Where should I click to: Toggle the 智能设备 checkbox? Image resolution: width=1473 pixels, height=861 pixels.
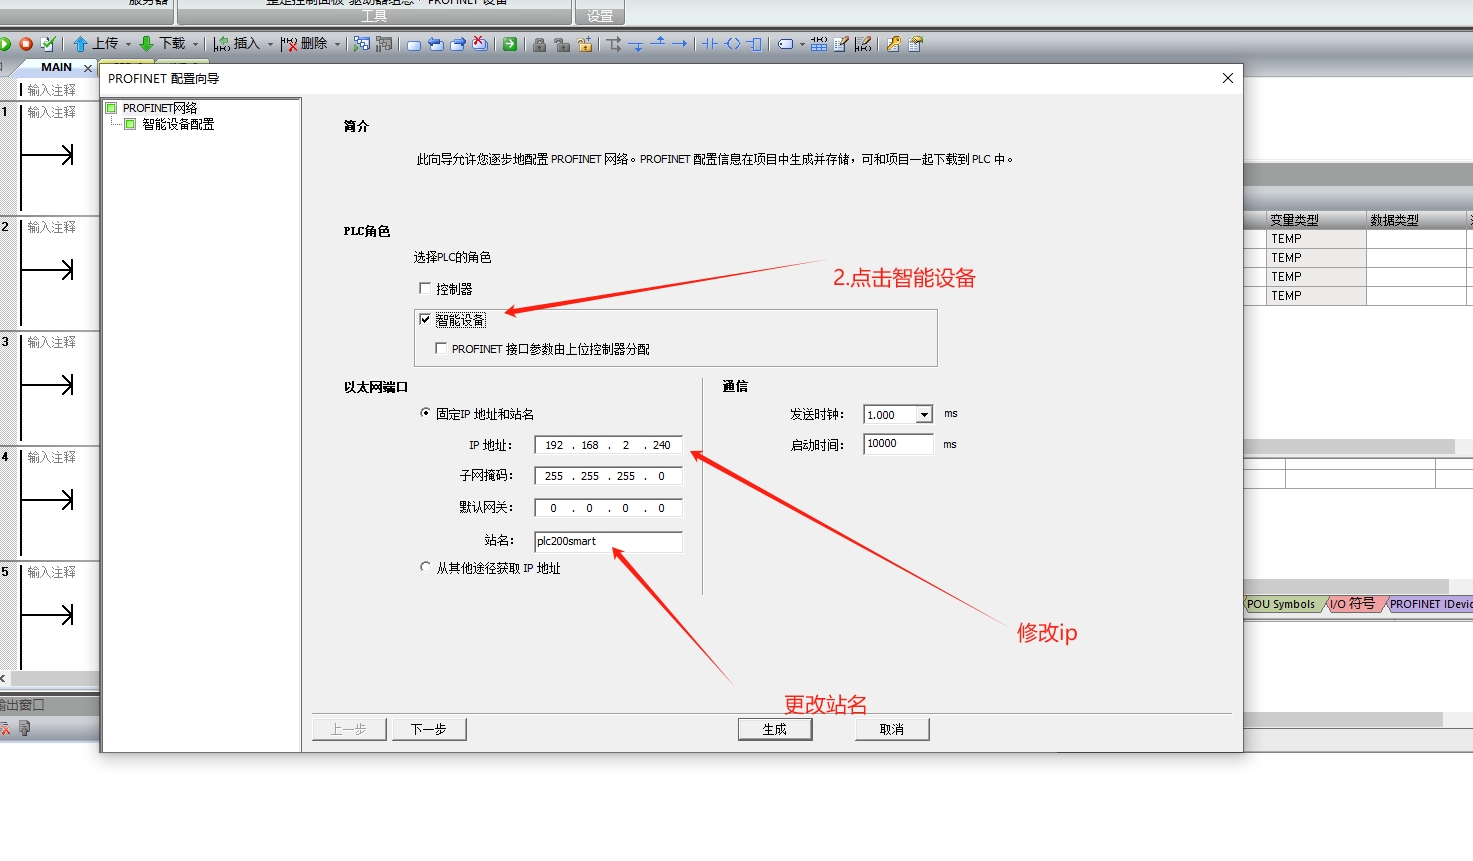[425, 319]
